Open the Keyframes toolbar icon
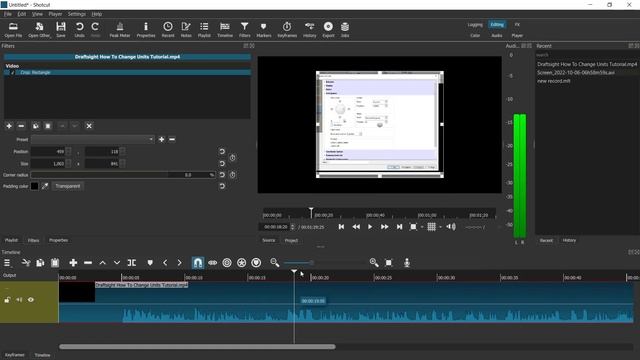This screenshot has width=640, height=360. [287, 30]
